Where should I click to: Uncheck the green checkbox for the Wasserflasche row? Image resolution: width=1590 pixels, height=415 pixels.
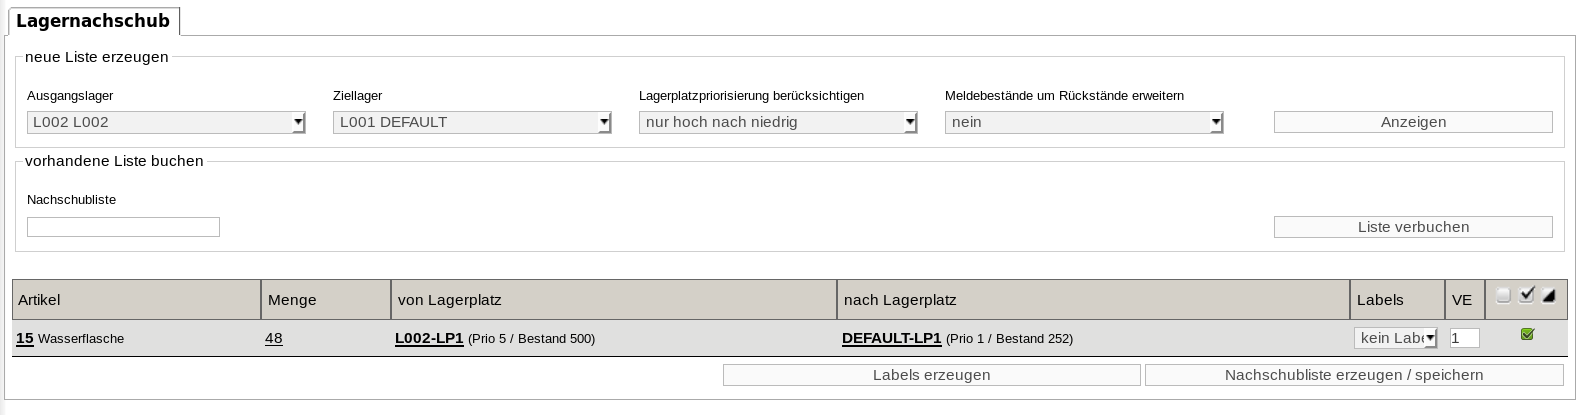1527,334
